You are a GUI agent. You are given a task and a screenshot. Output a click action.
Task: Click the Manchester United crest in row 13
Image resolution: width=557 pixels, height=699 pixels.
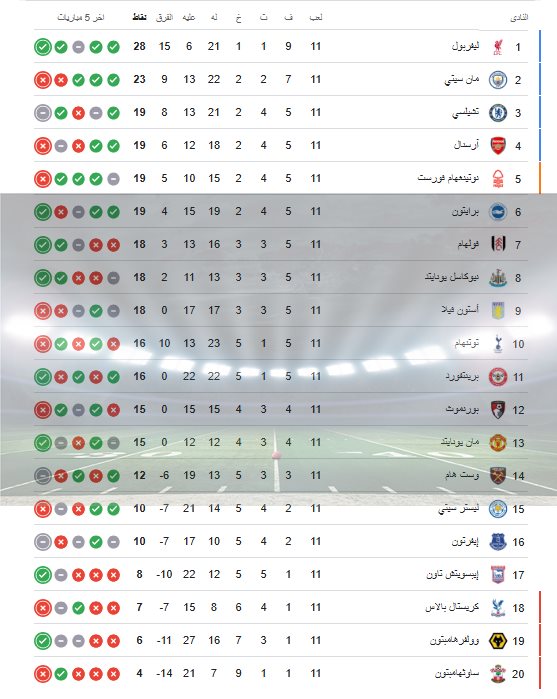point(498,443)
